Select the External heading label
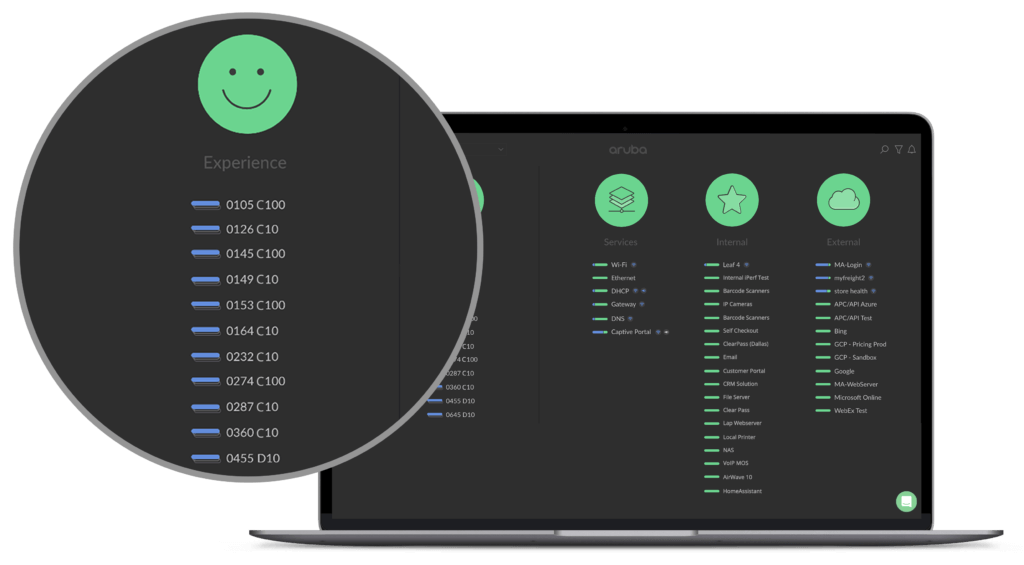The image size is (1024, 565). pyautogui.click(x=843, y=242)
